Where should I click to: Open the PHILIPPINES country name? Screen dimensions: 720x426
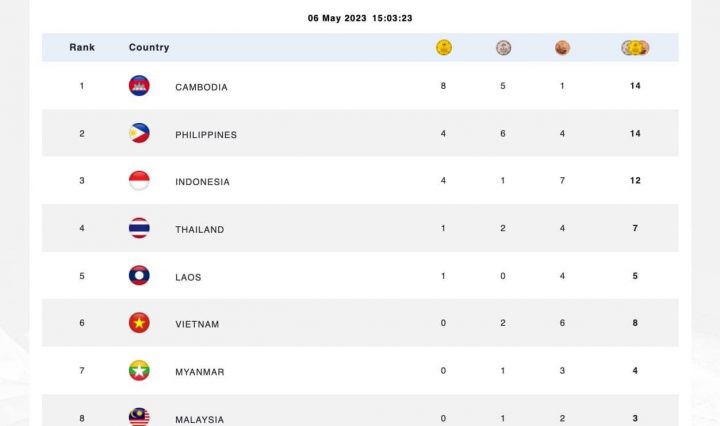pyautogui.click(x=206, y=134)
